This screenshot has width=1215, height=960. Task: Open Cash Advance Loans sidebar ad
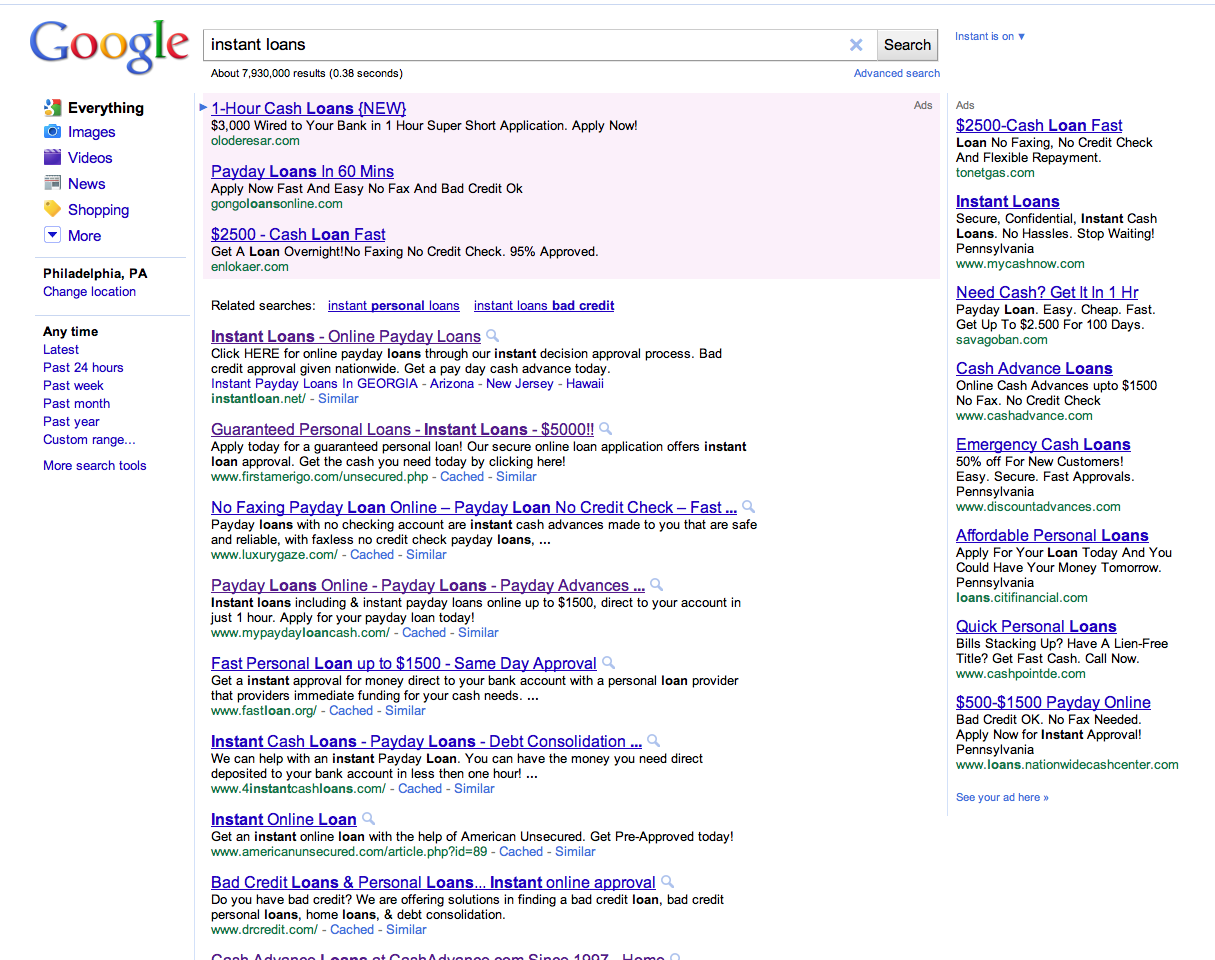[1034, 368]
